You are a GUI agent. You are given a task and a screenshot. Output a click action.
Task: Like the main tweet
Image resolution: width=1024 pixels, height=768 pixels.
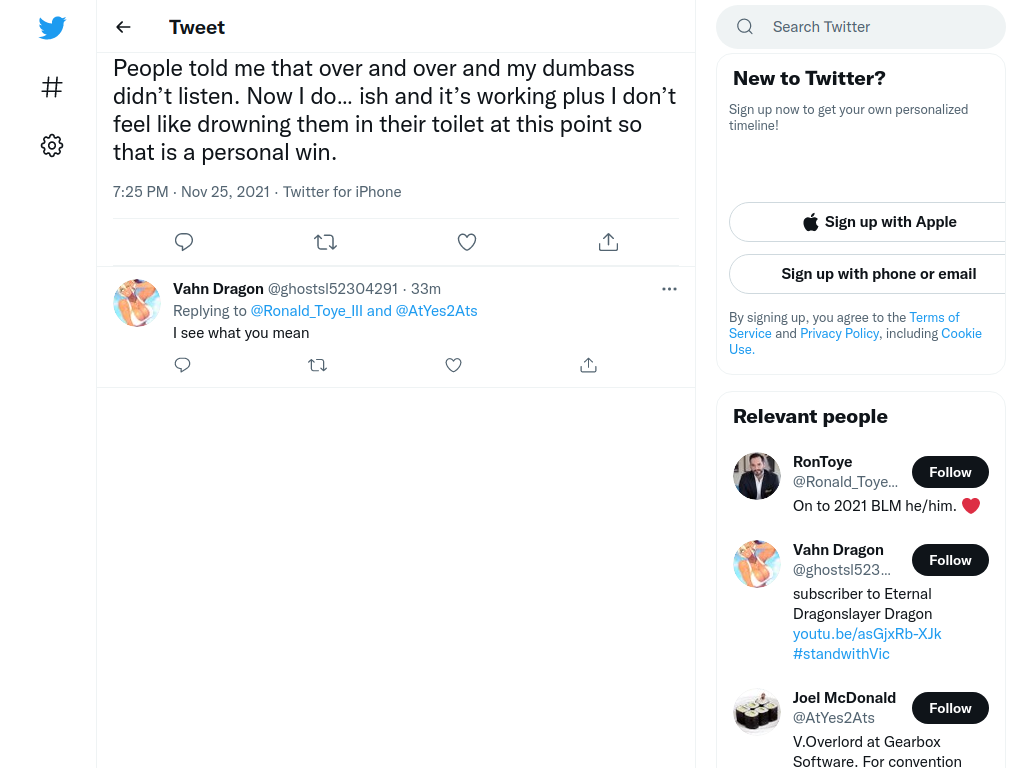point(466,242)
